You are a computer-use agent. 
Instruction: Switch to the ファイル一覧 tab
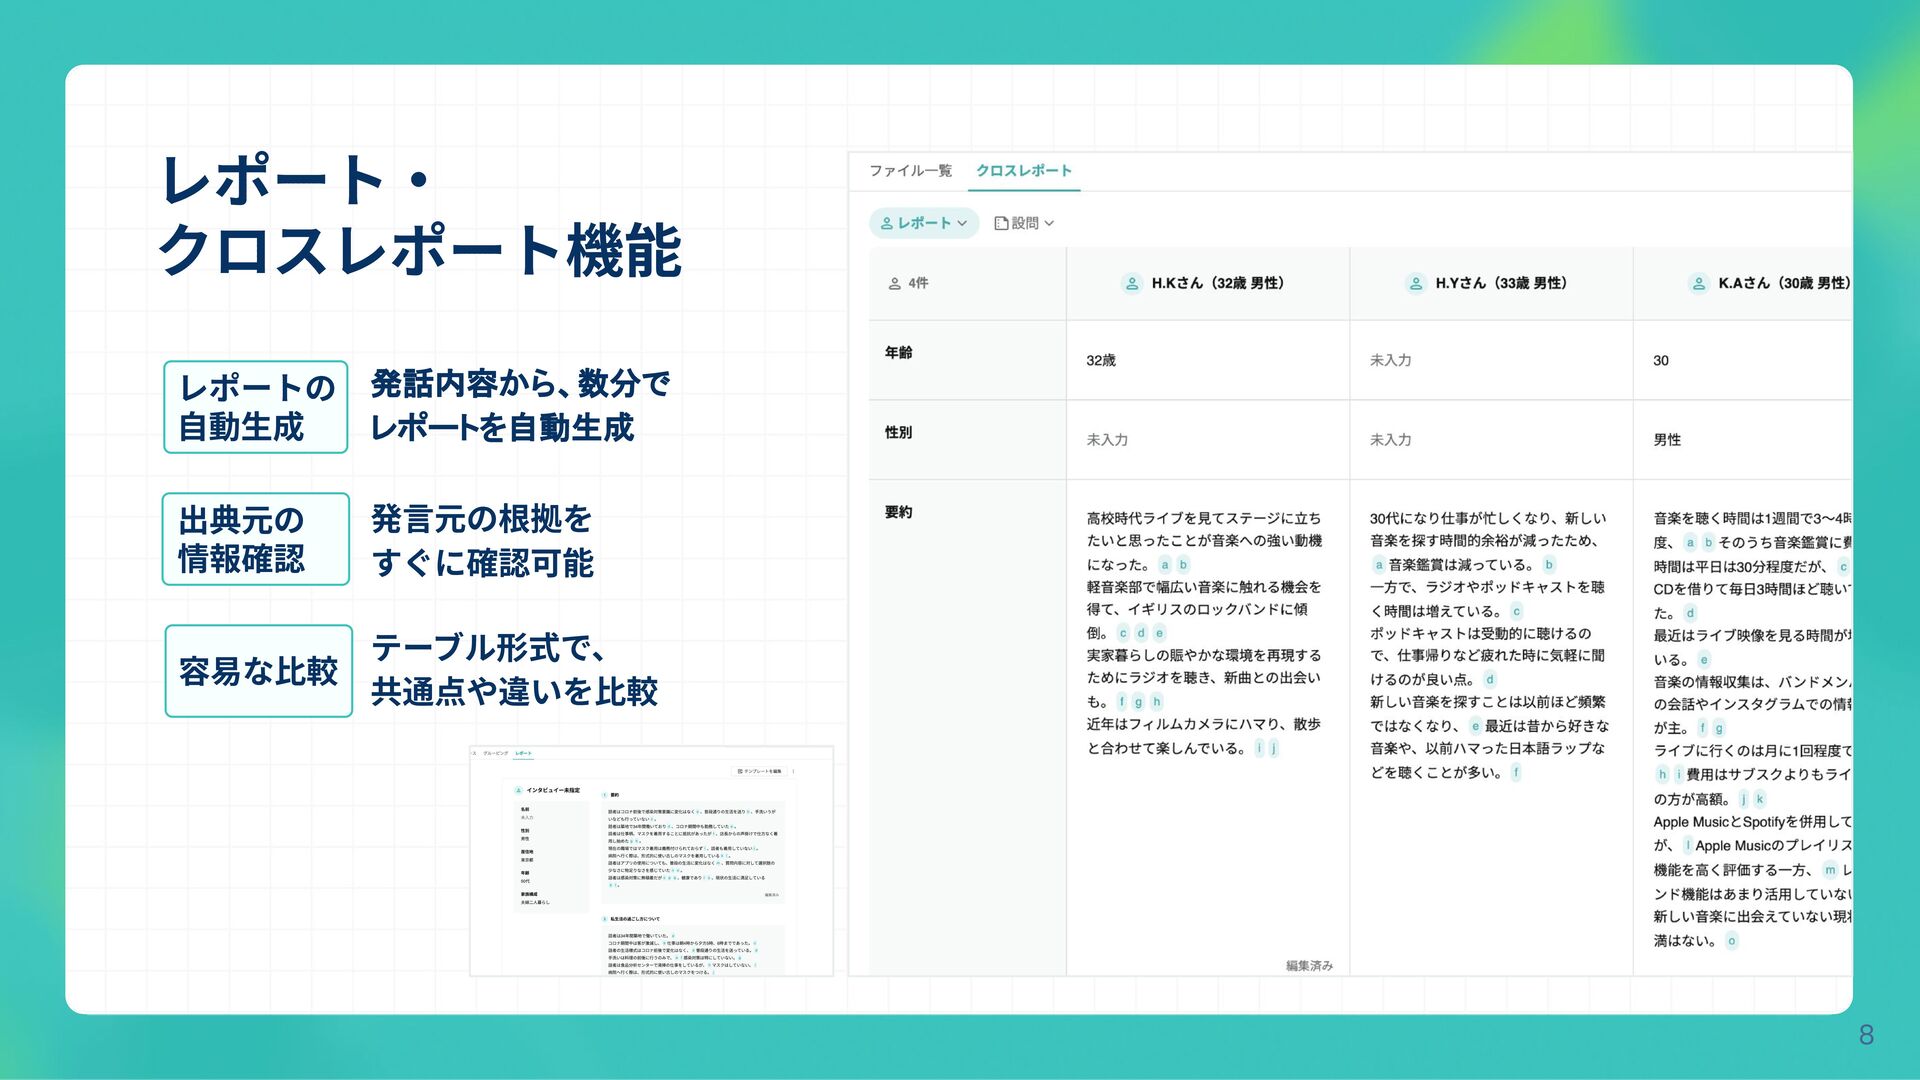click(910, 171)
